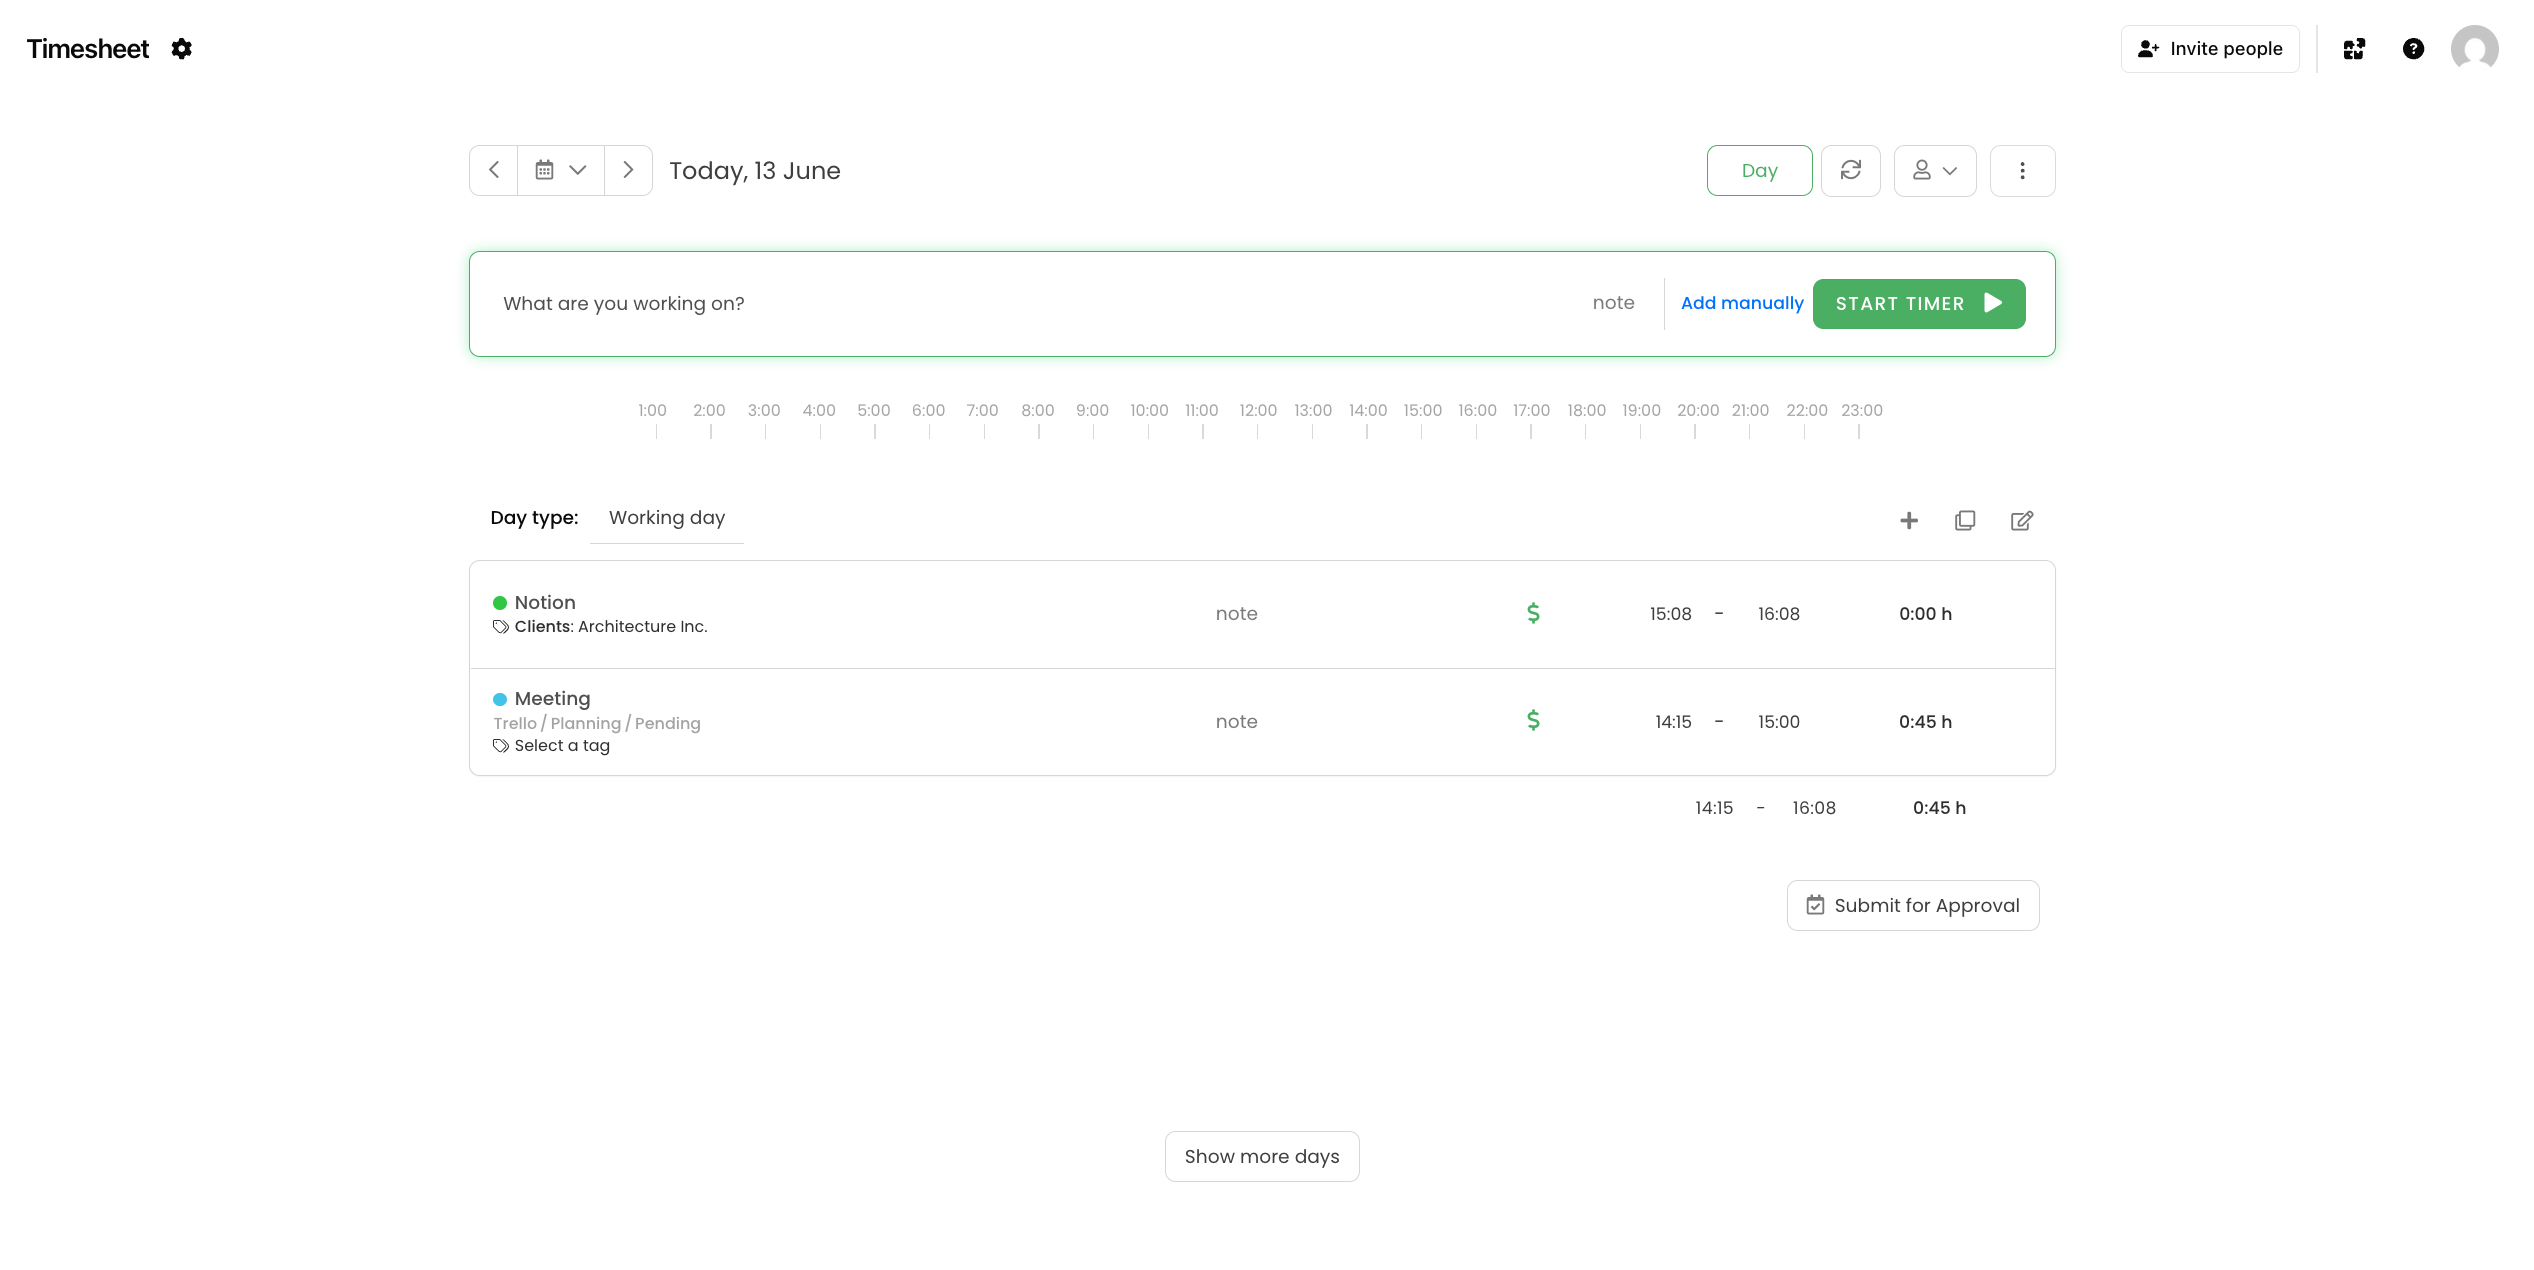Click the Submit for Approval button
The image size is (2534, 1270).
[x=1912, y=905]
